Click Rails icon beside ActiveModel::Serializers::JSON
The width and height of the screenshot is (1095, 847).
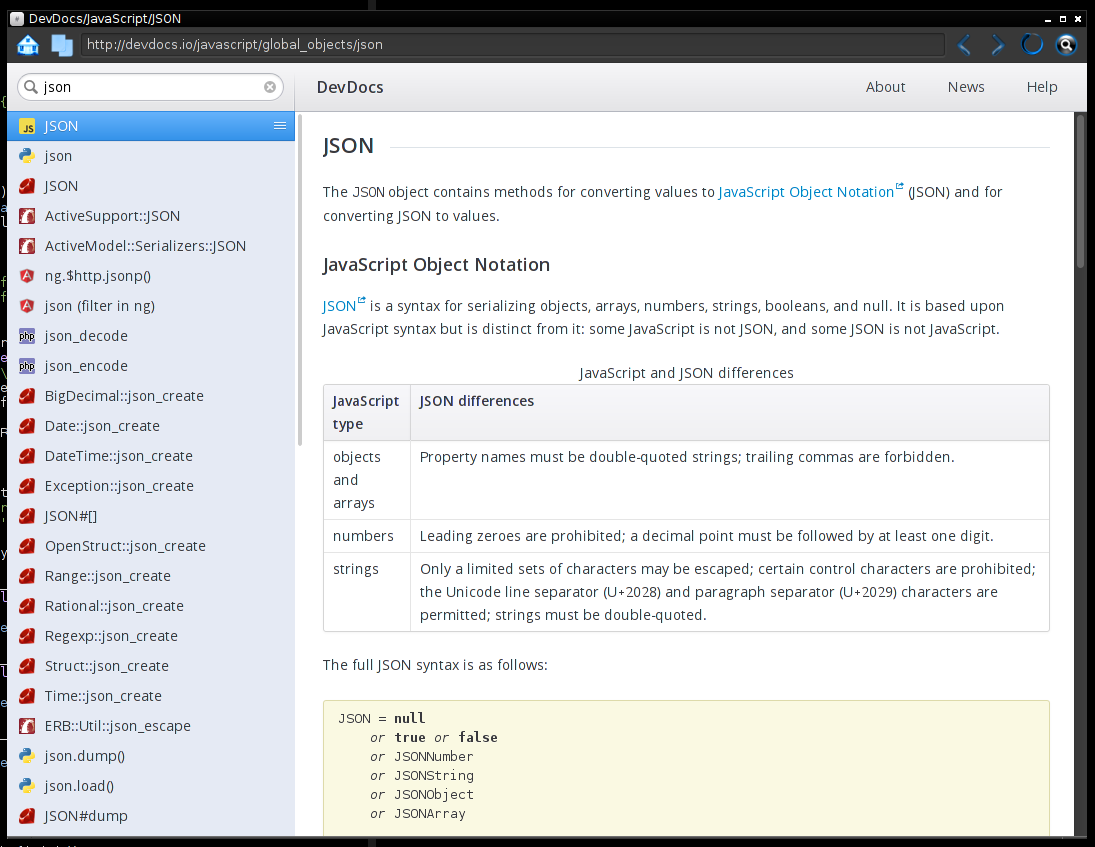pos(27,246)
